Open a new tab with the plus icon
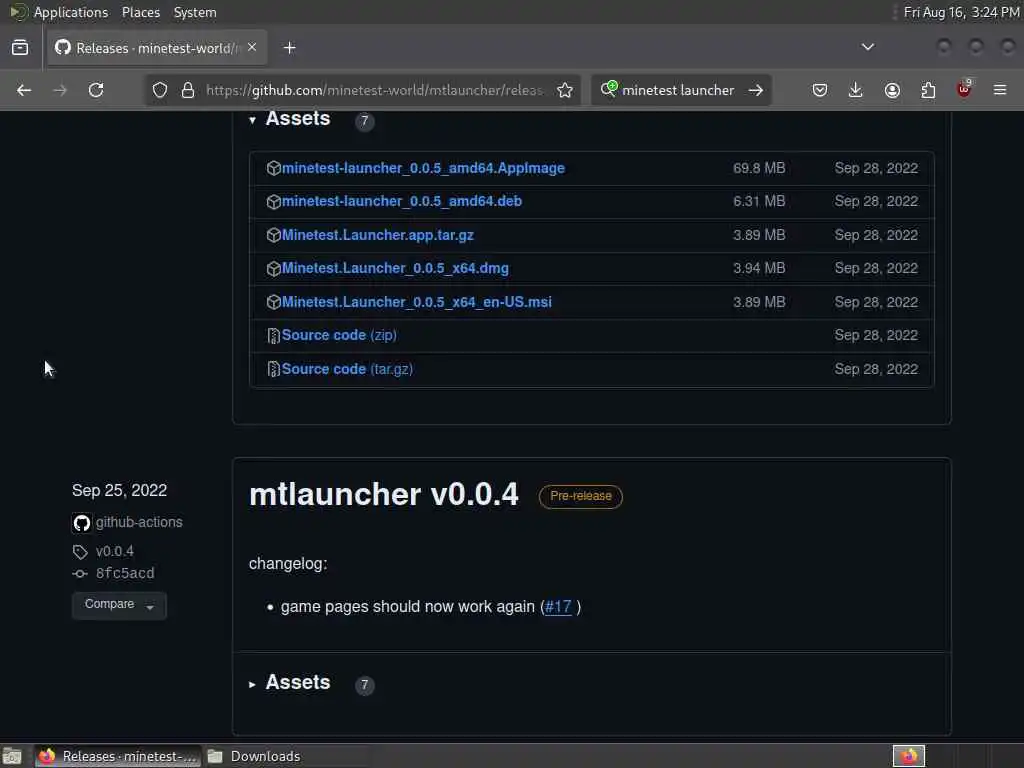The image size is (1024, 768). 290,48
